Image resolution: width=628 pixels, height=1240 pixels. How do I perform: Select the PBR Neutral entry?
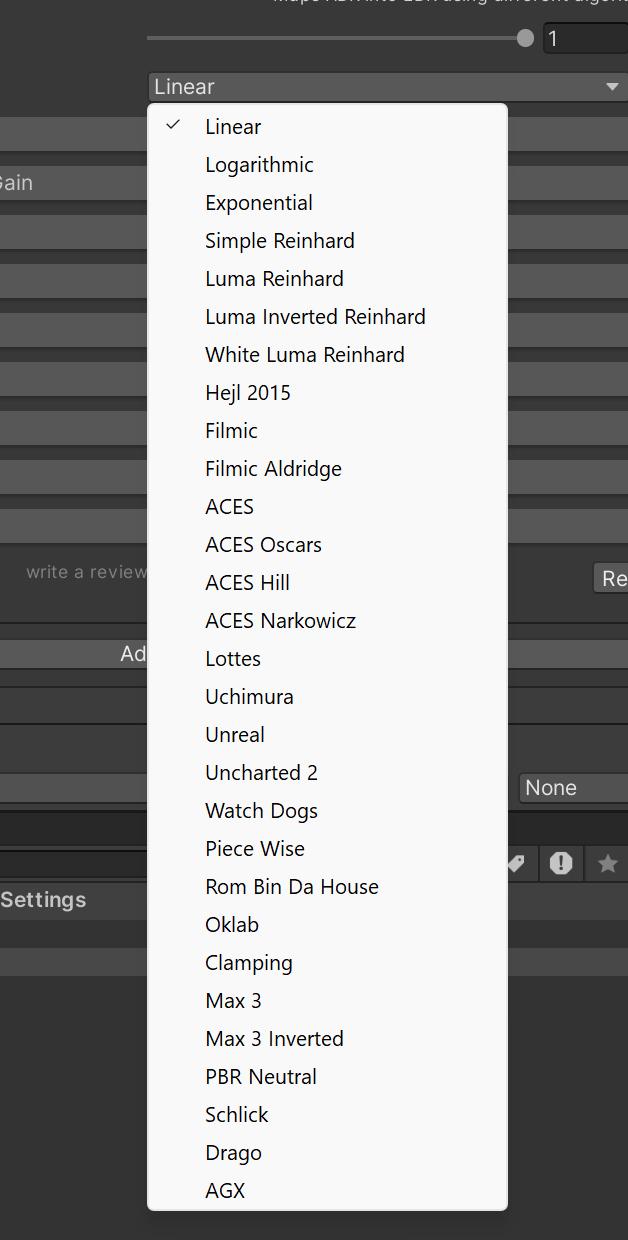pyautogui.click(x=260, y=1077)
